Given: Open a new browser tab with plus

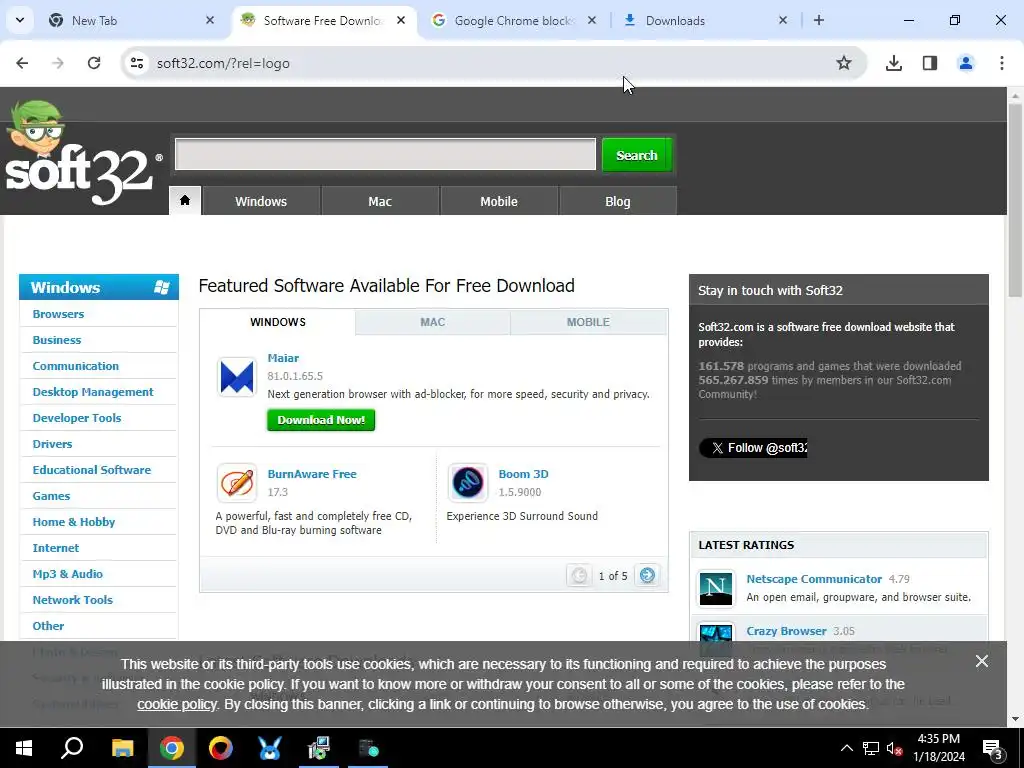Looking at the screenshot, I should coord(819,20).
